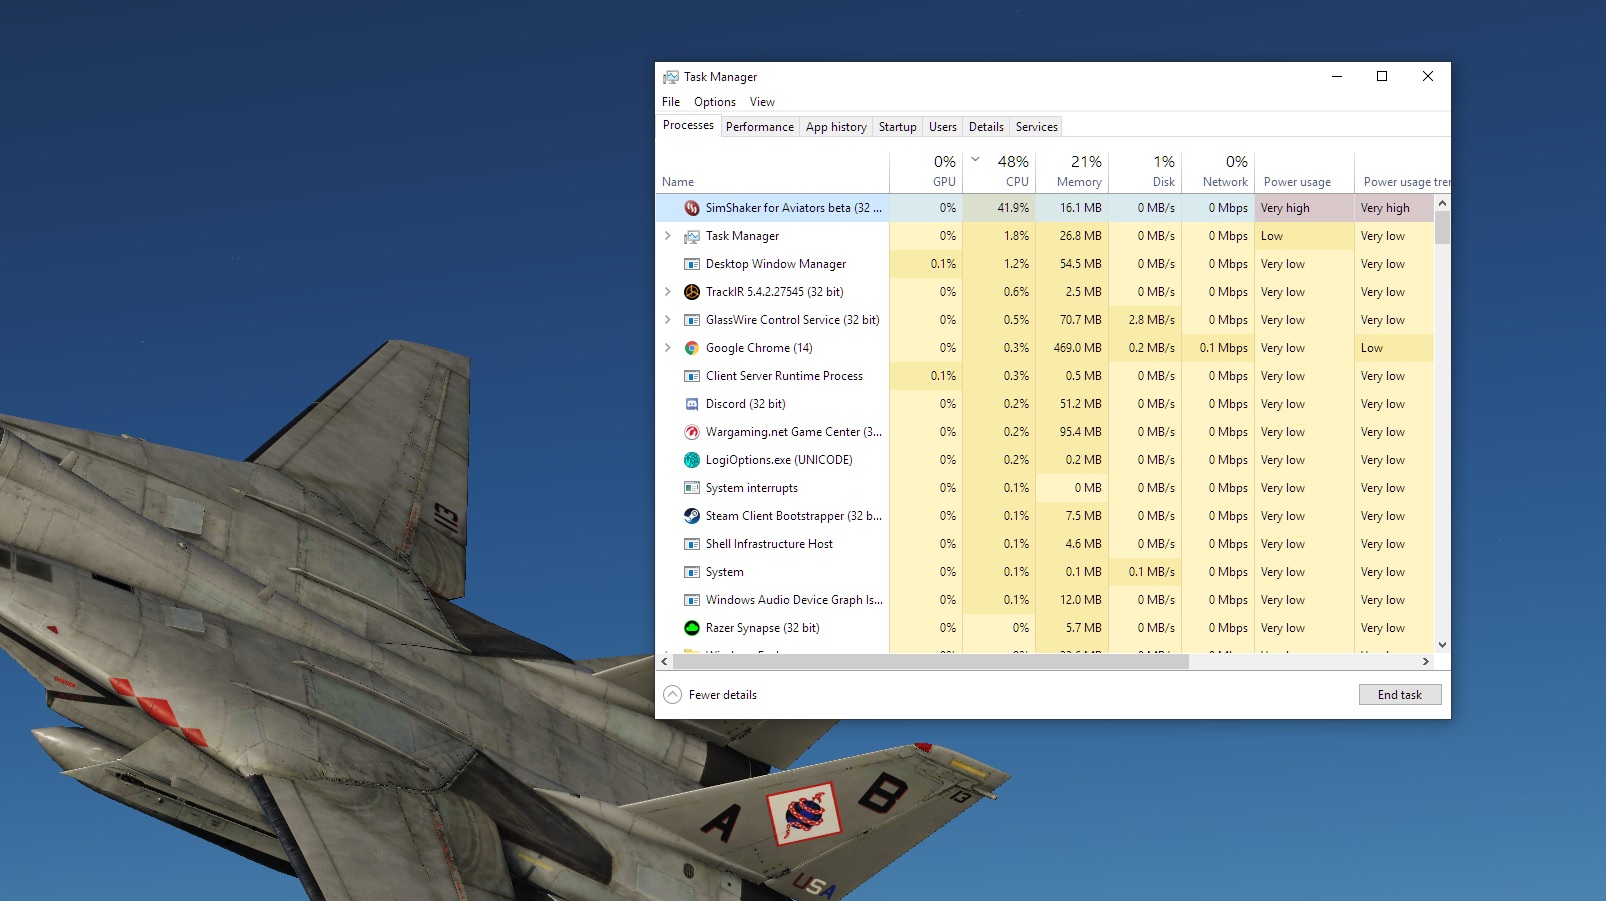Click the horizontal scrollbar thumb

(931, 662)
